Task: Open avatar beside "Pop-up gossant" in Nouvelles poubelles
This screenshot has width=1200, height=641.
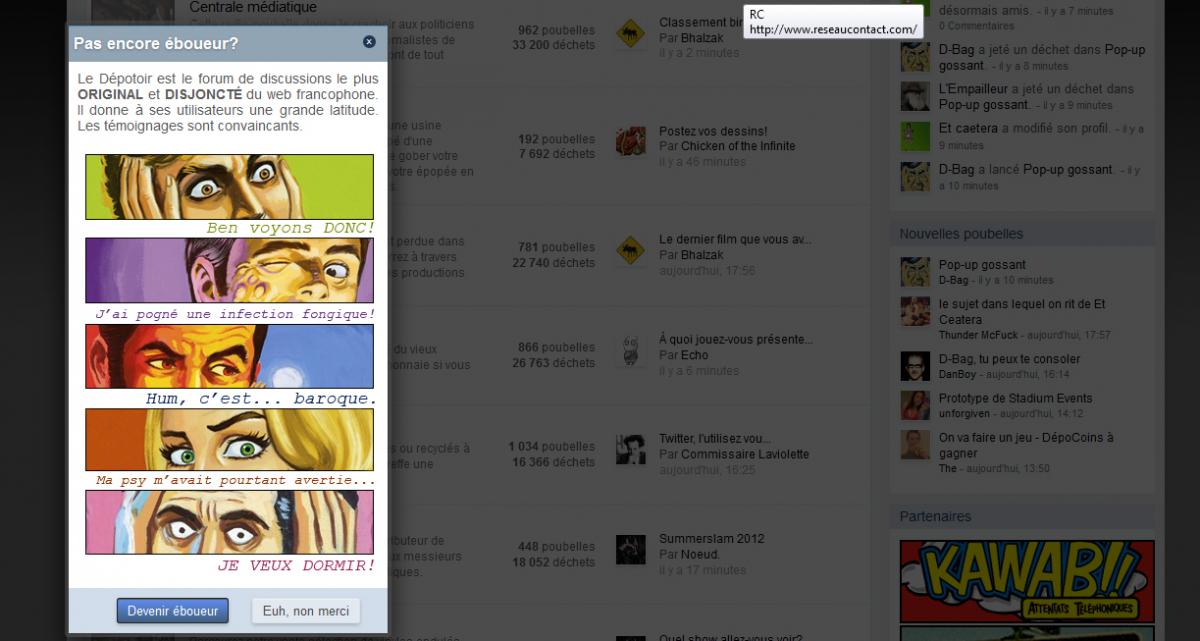Action: coord(915,272)
